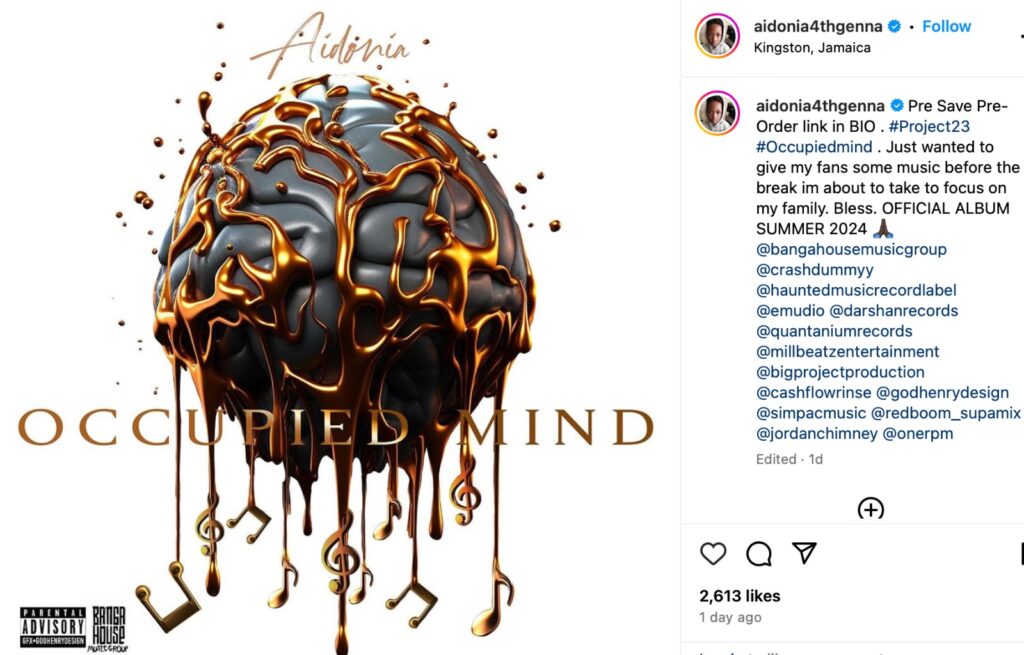Screen dimensions: 1024x655
Task: Visit the @hauntedmusicrecordlabel profile
Action: (x=856, y=290)
